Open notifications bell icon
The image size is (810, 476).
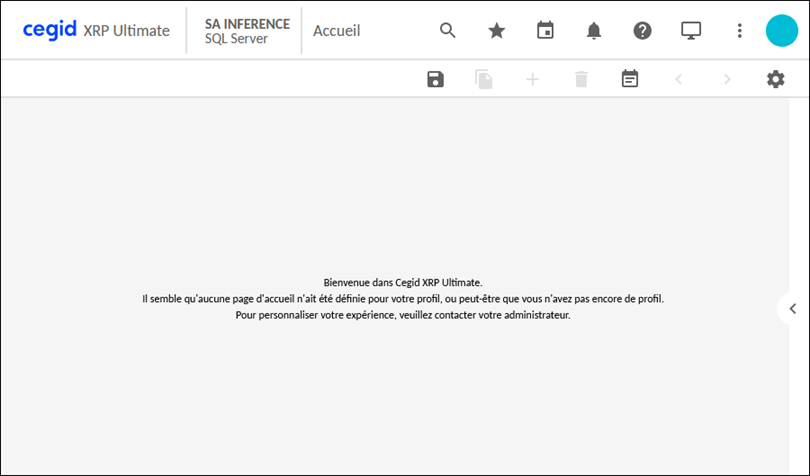pos(594,30)
